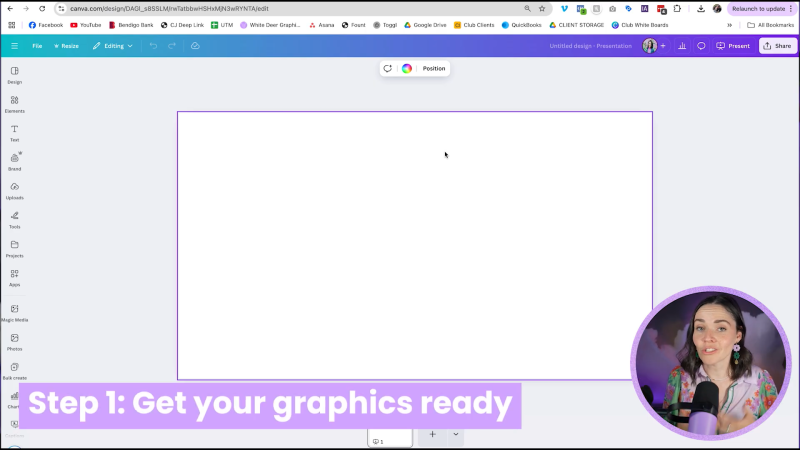
Task: Click the Present button
Action: (733, 46)
